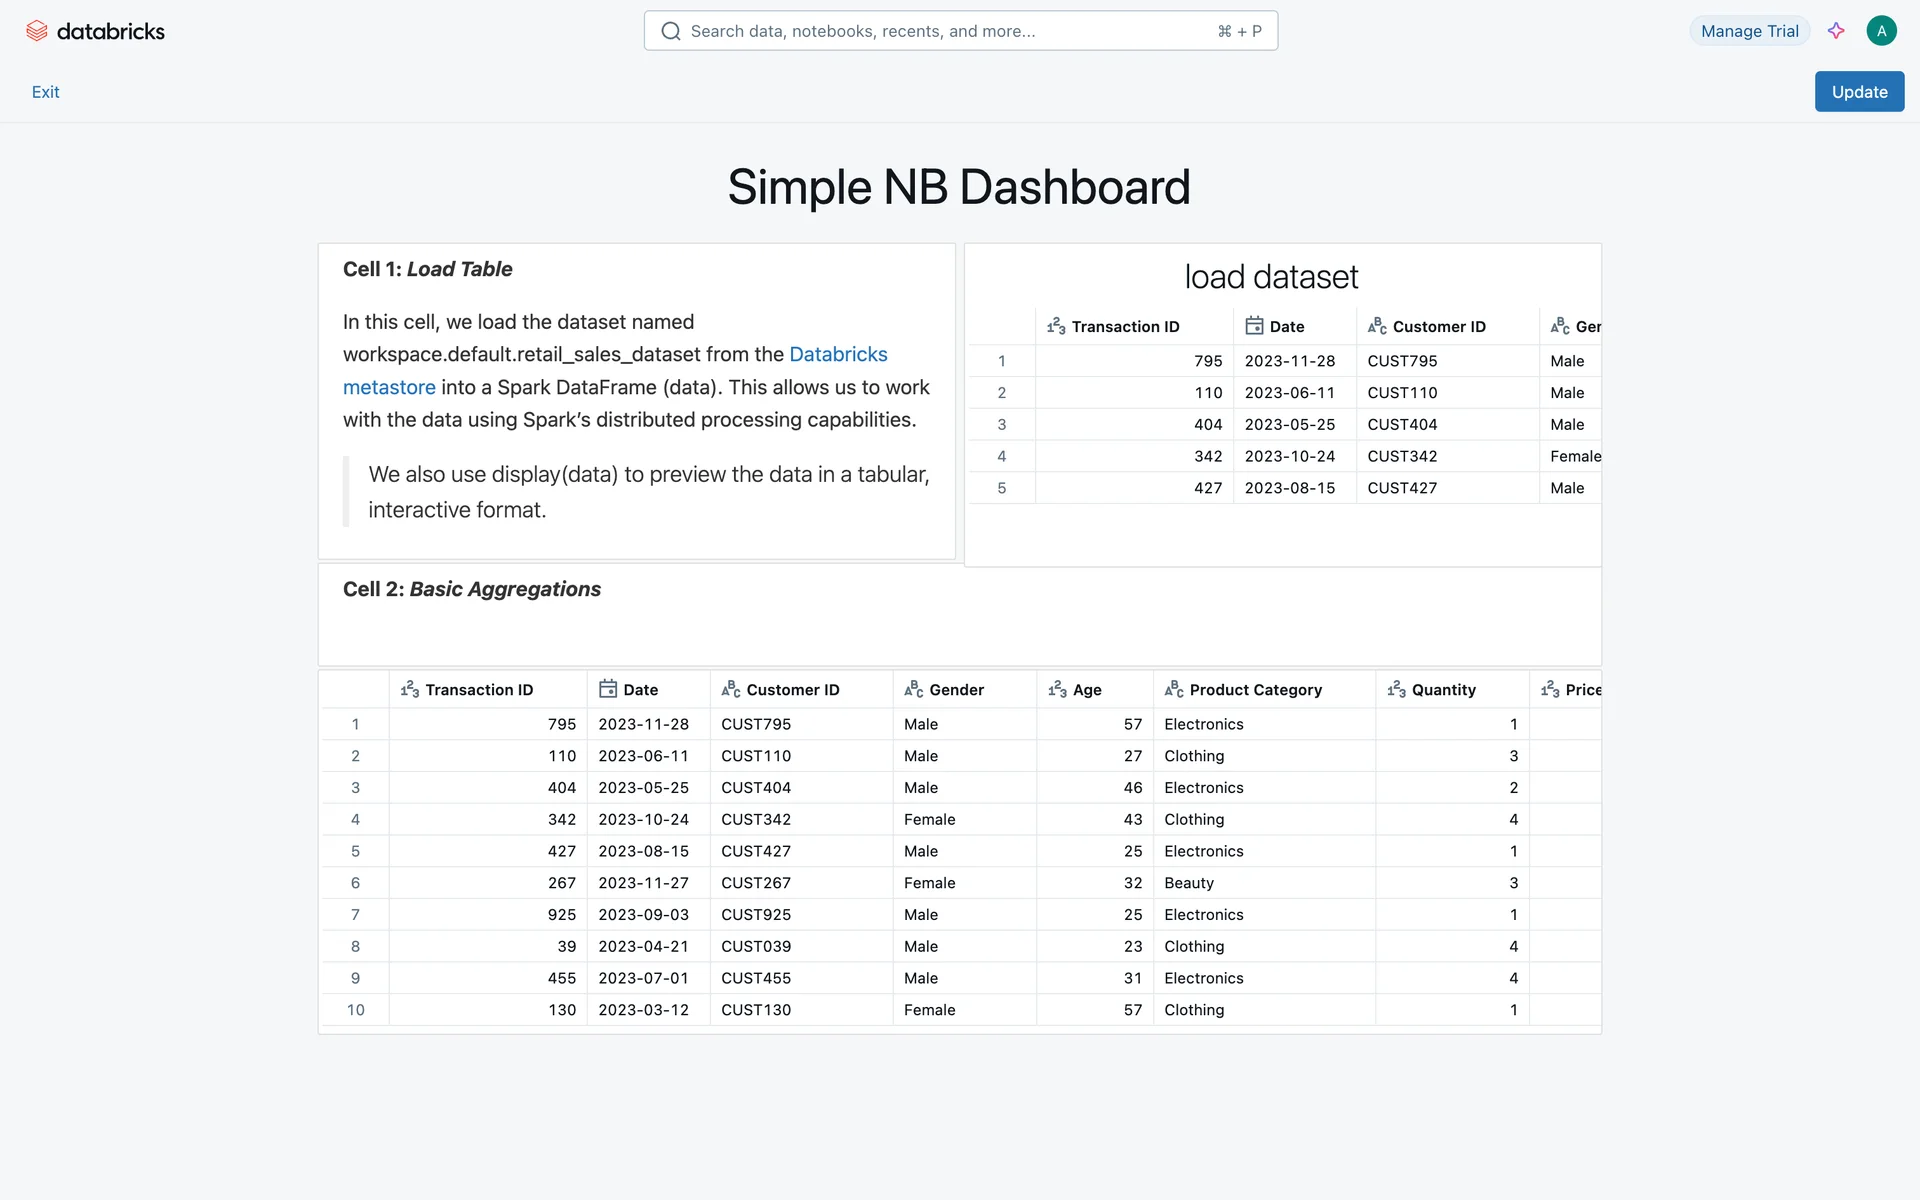Click the Product Category string type icon

click(x=1174, y=689)
